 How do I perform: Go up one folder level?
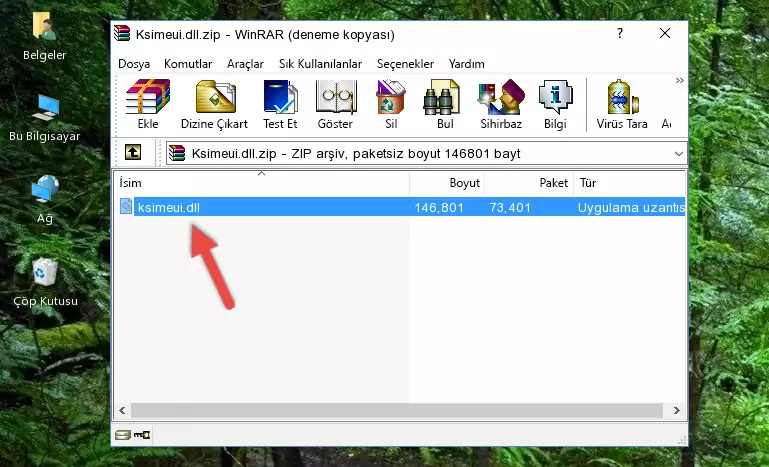[133, 153]
